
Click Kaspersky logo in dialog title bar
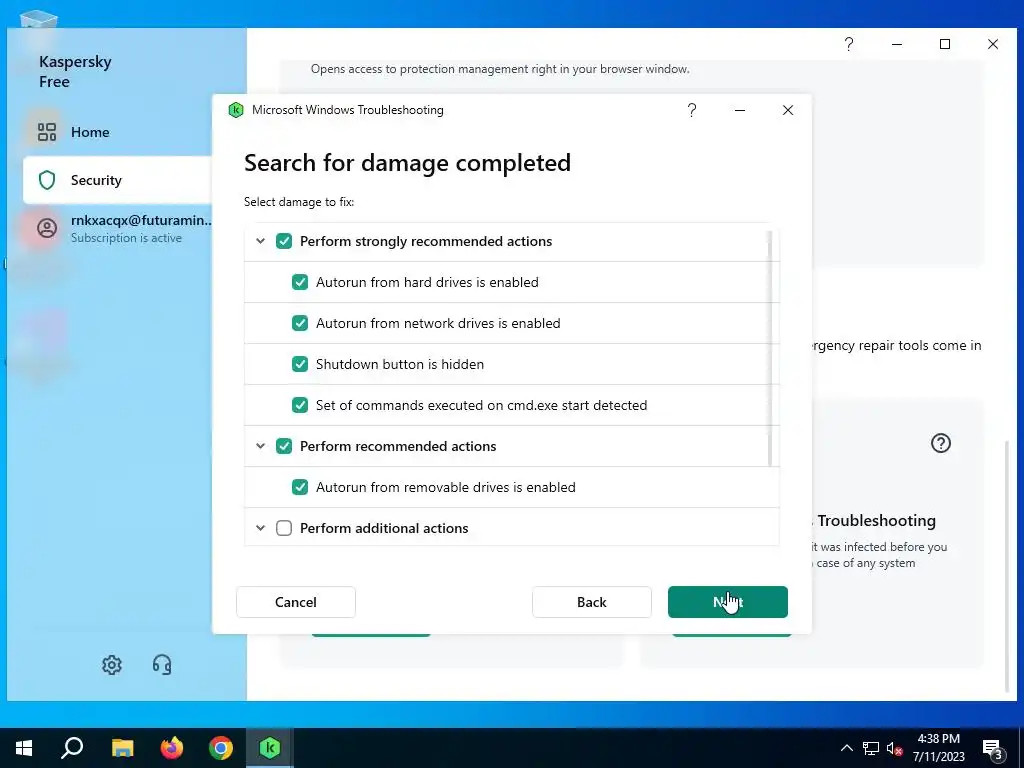pyautogui.click(x=236, y=110)
